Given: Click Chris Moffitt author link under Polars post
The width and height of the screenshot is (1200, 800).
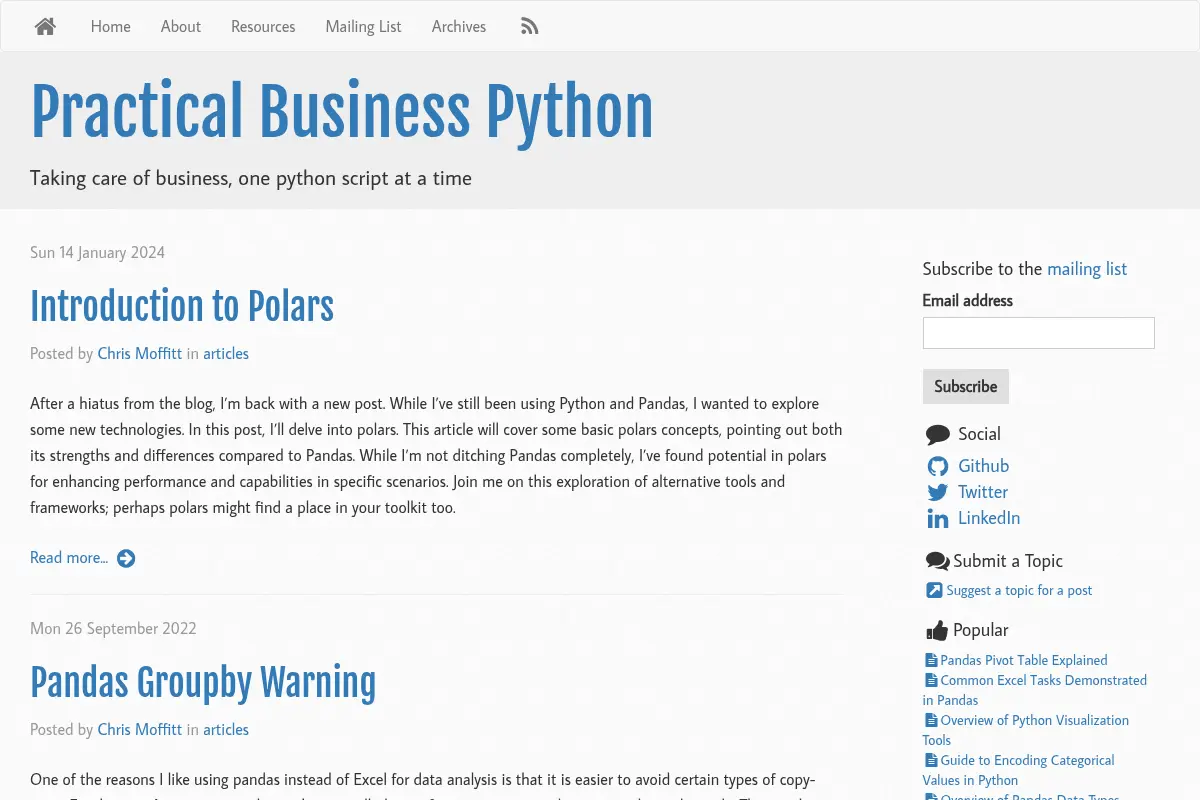Looking at the screenshot, I should coord(140,354).
